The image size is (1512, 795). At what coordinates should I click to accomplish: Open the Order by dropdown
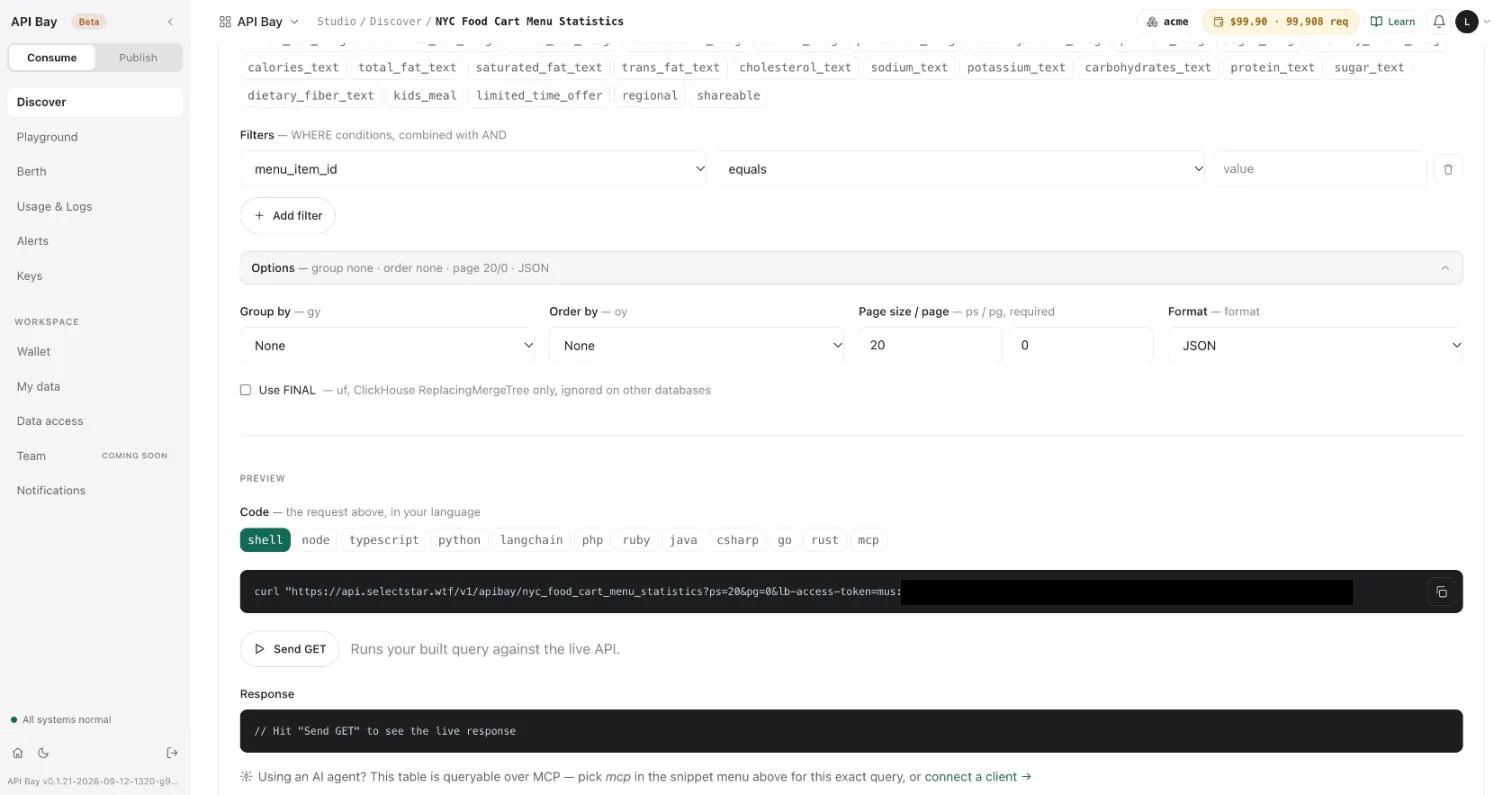(697, 346)
